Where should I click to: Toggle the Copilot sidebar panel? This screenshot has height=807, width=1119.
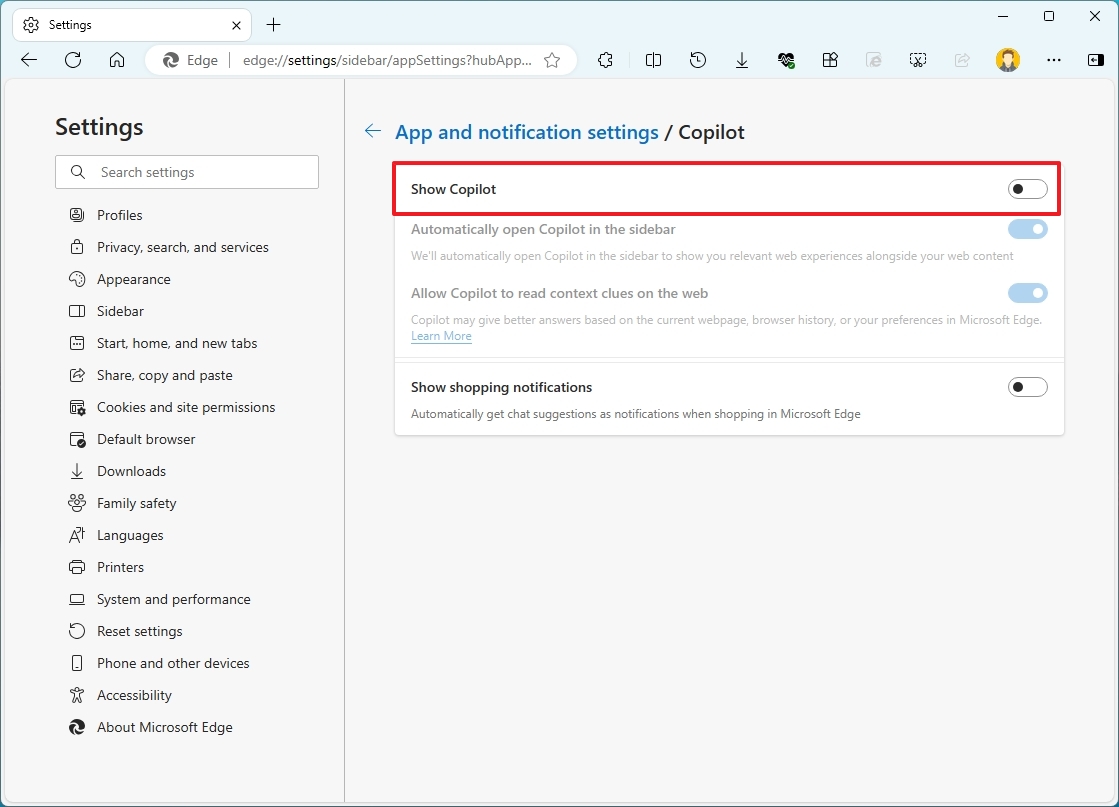[x=1095, y=60]
